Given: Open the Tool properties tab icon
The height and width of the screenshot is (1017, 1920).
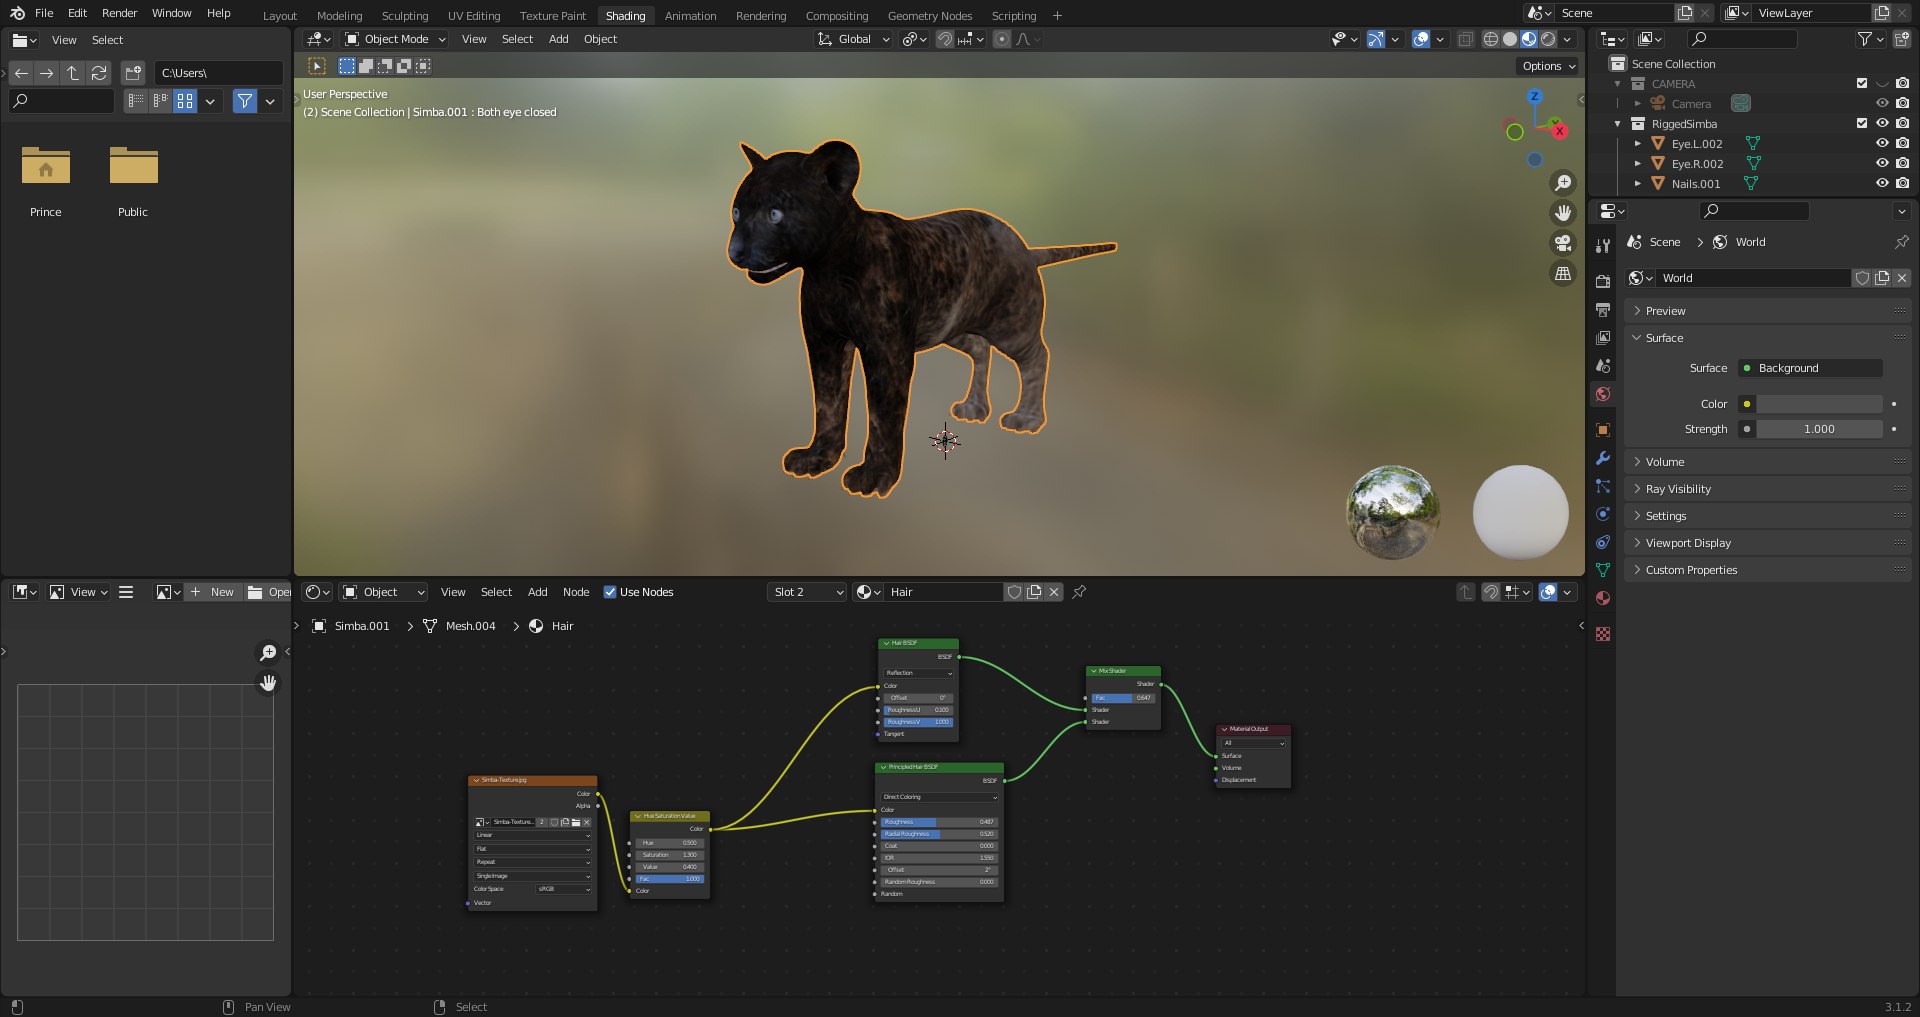Looking at the screenshot, I should pos(1603,246).
